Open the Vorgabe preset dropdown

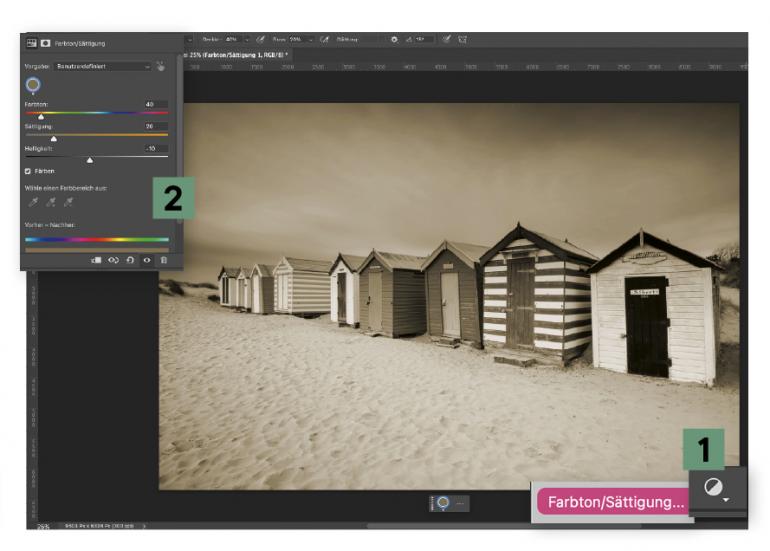pos(102,66)
